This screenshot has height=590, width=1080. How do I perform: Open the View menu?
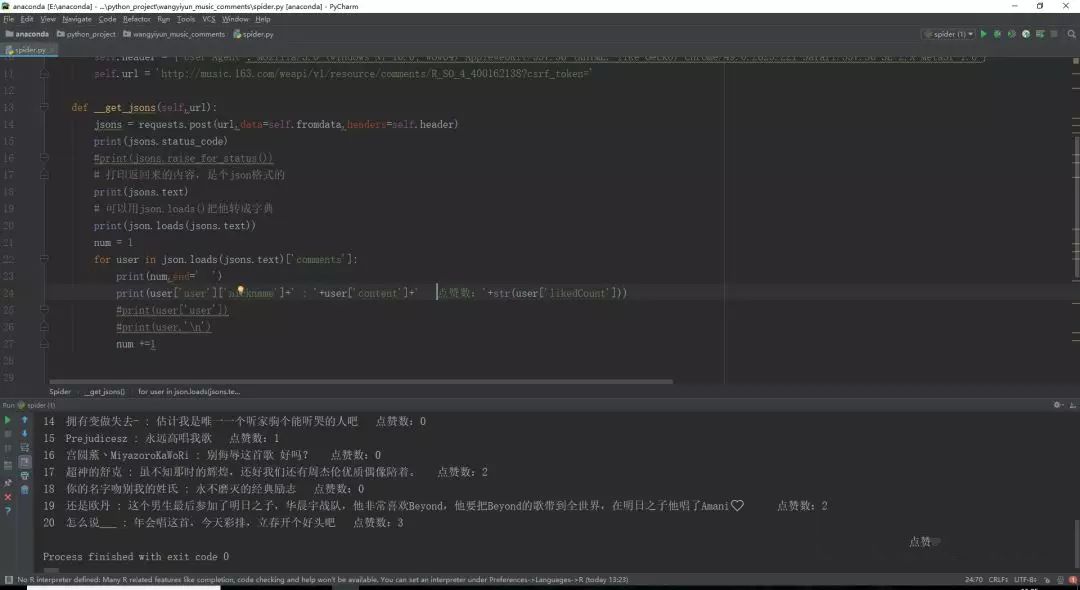48,19
